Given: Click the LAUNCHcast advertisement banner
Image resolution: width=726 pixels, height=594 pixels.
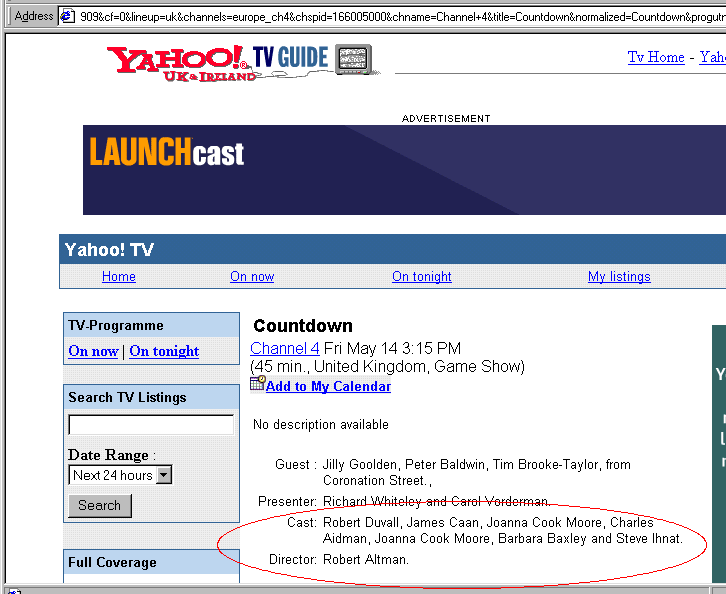Looking at the screenshot, I should tap(404, 169).
